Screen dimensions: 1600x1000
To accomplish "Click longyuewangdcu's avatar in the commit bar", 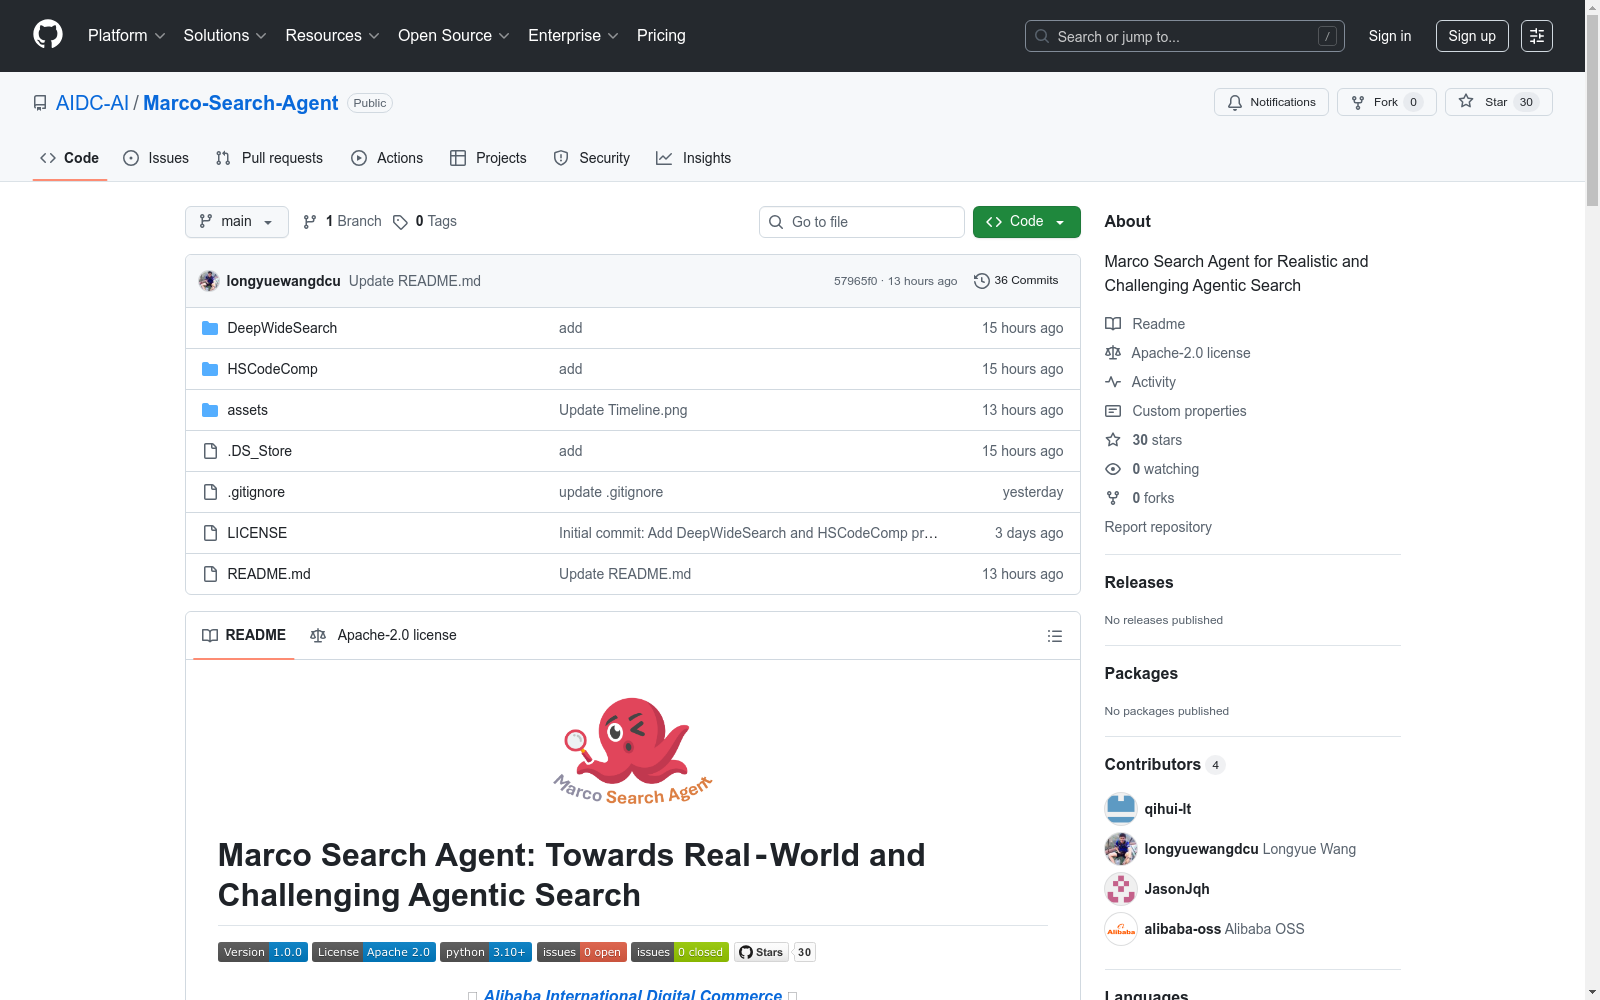I will [209, 281].
